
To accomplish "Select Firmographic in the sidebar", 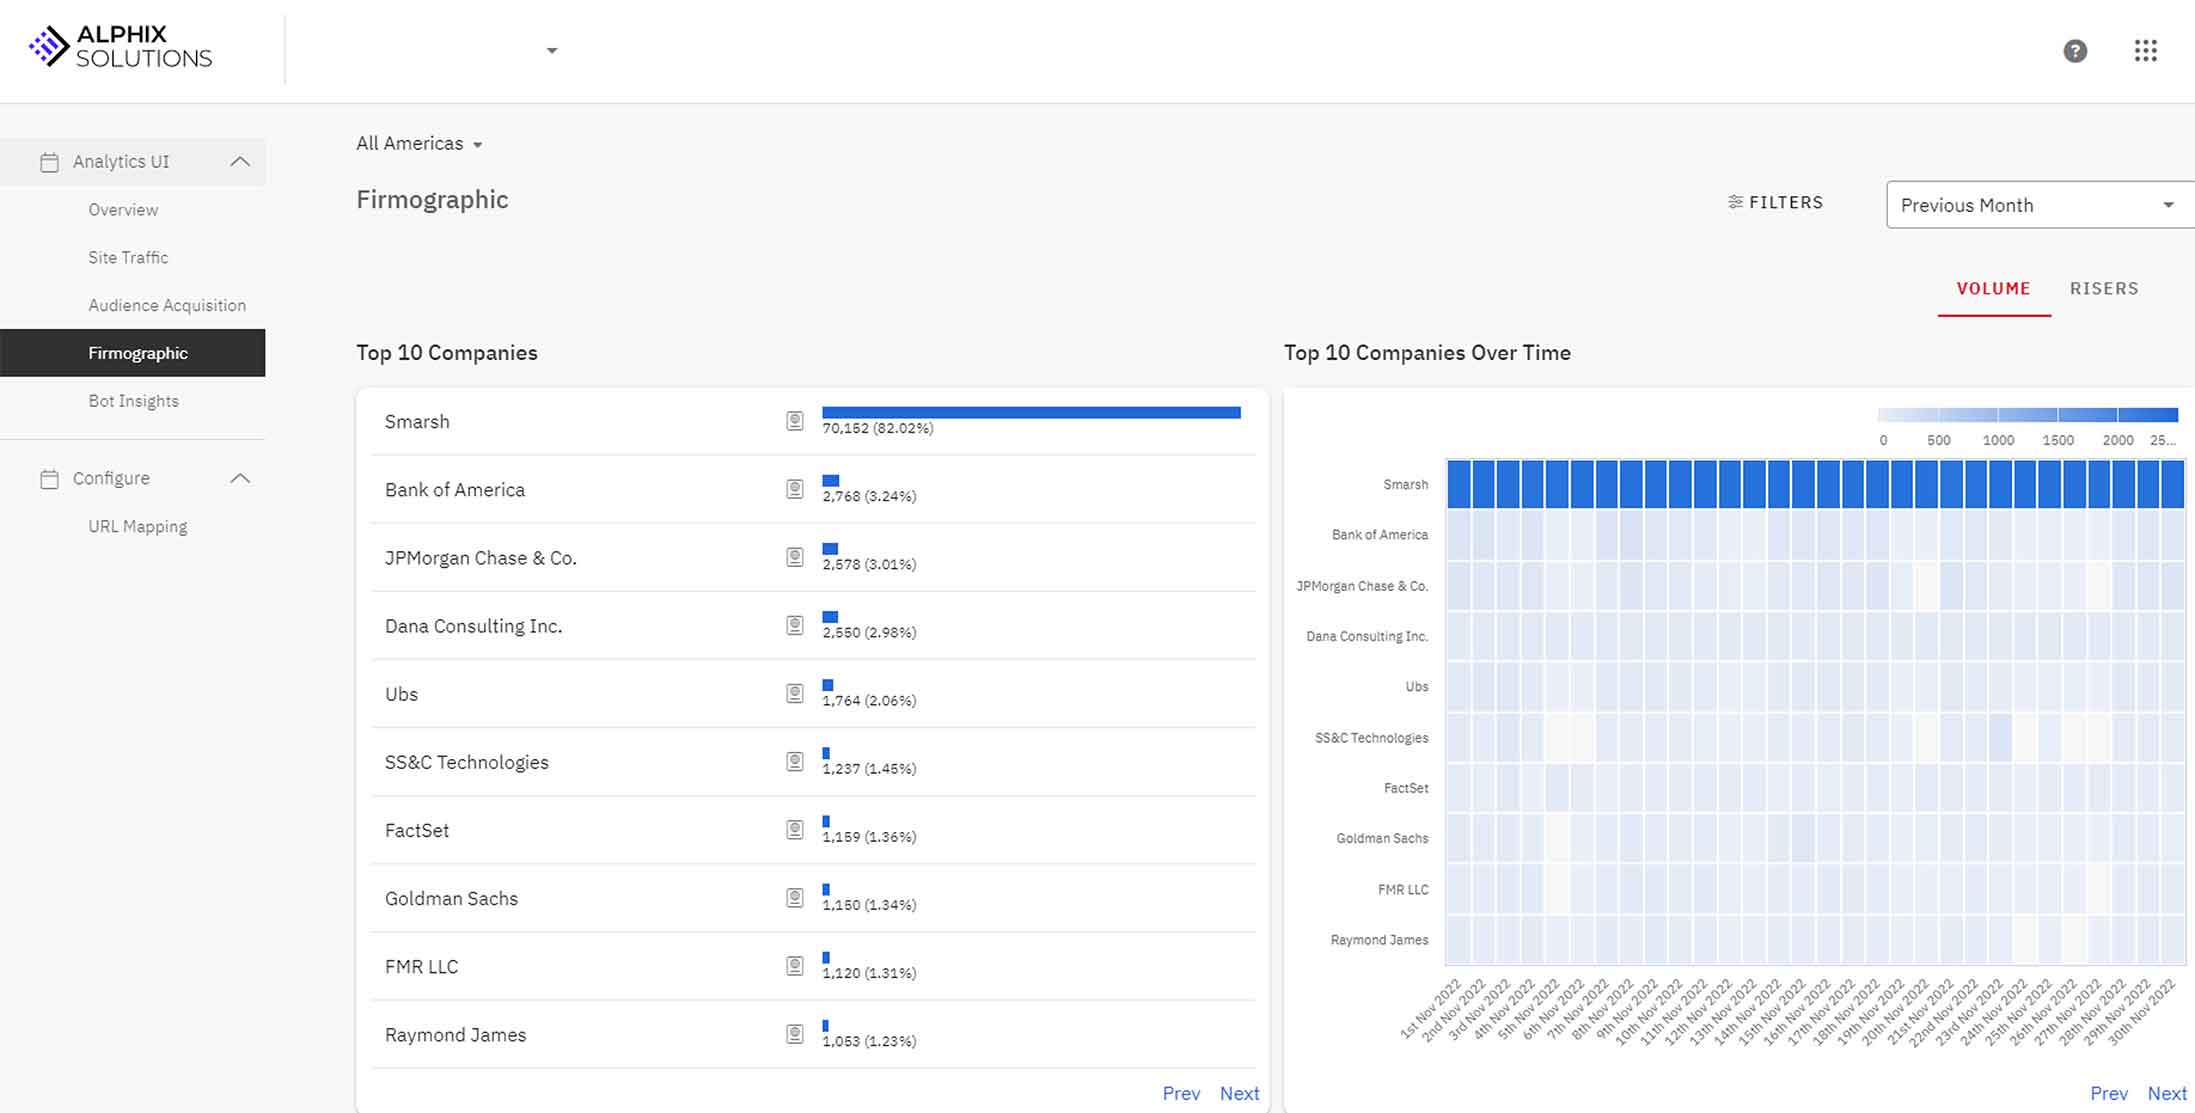I will [x=133, y=353].
